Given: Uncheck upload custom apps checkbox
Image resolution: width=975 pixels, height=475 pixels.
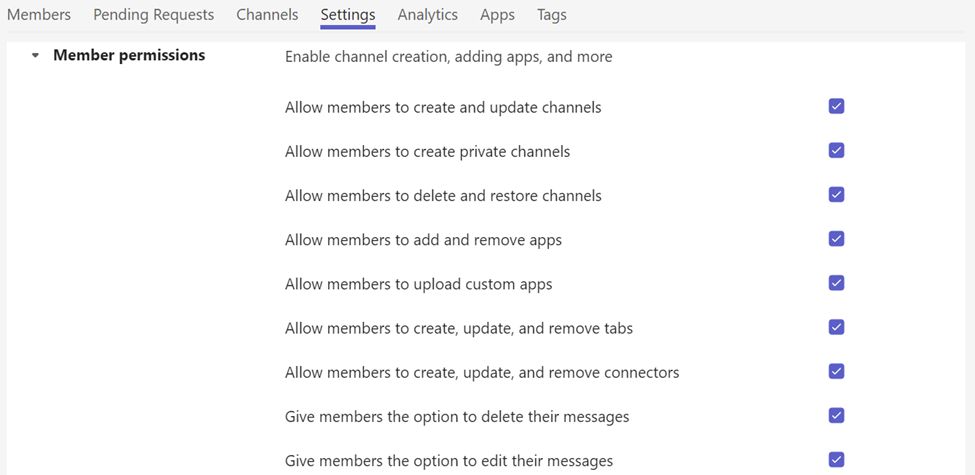Looking at the screenshot, I should pos(836,283).
